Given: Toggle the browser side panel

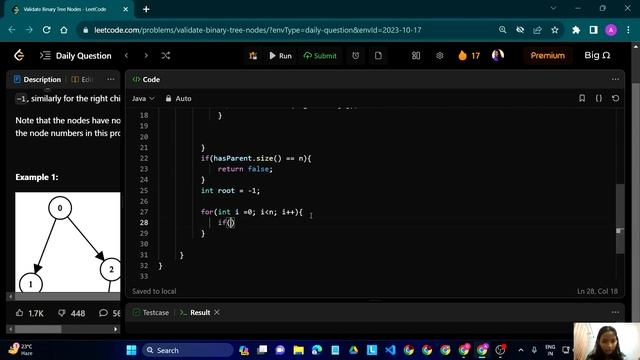Looking at the screenshot, I should pyautogui.click(x=593, y=30).
